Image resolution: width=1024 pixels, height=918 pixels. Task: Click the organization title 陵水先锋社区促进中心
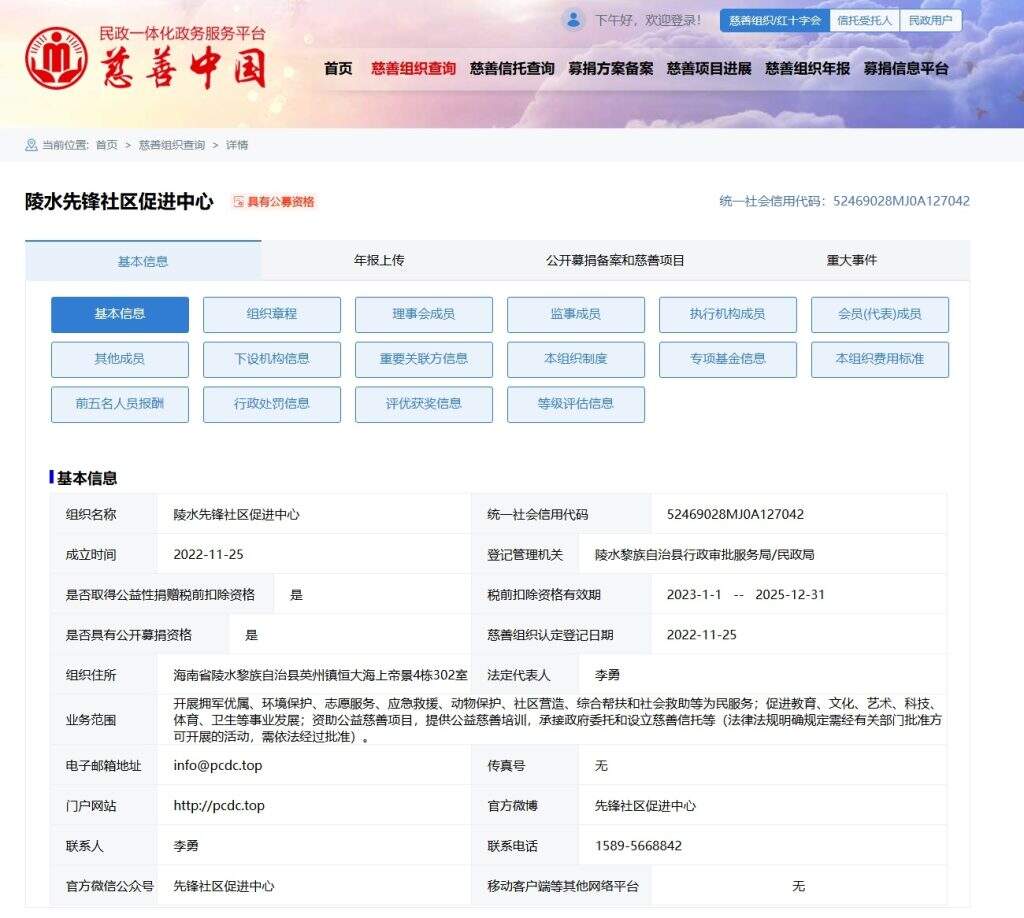coord(119,202)
